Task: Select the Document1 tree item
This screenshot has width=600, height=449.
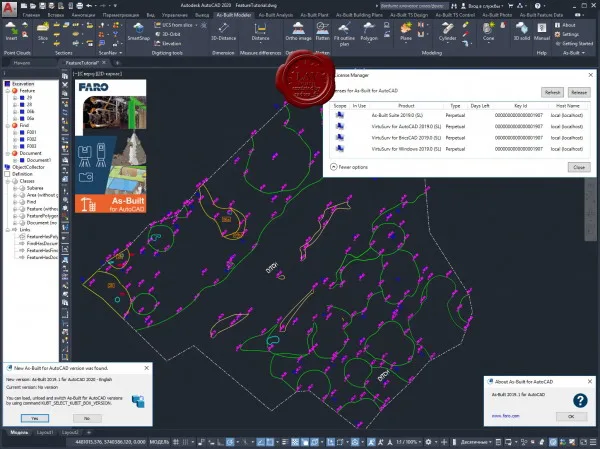Action: tap(38, 160)
